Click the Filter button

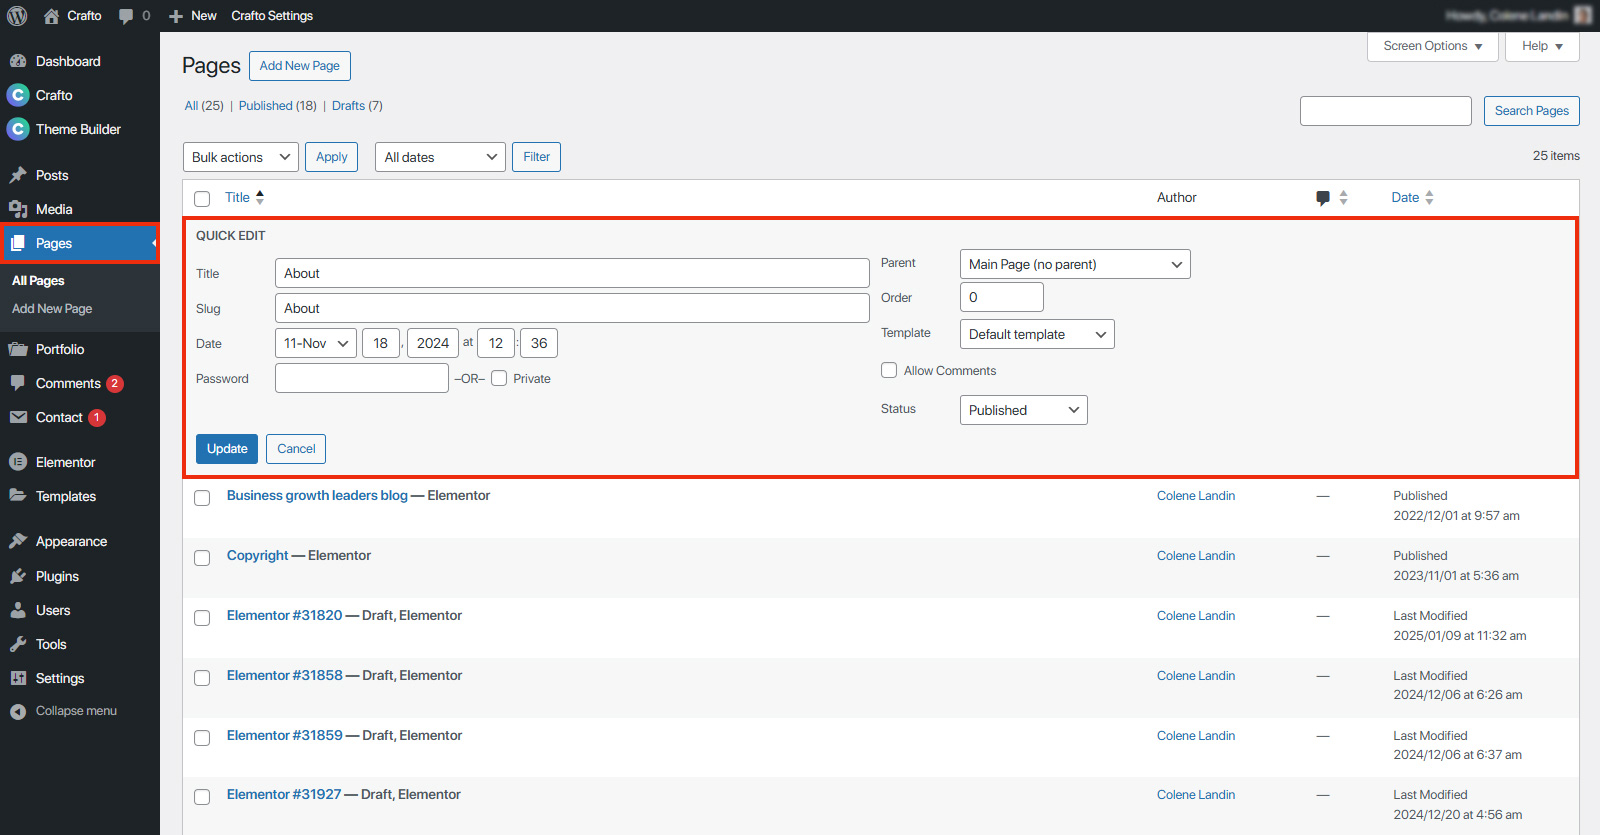tap(536, 157)
